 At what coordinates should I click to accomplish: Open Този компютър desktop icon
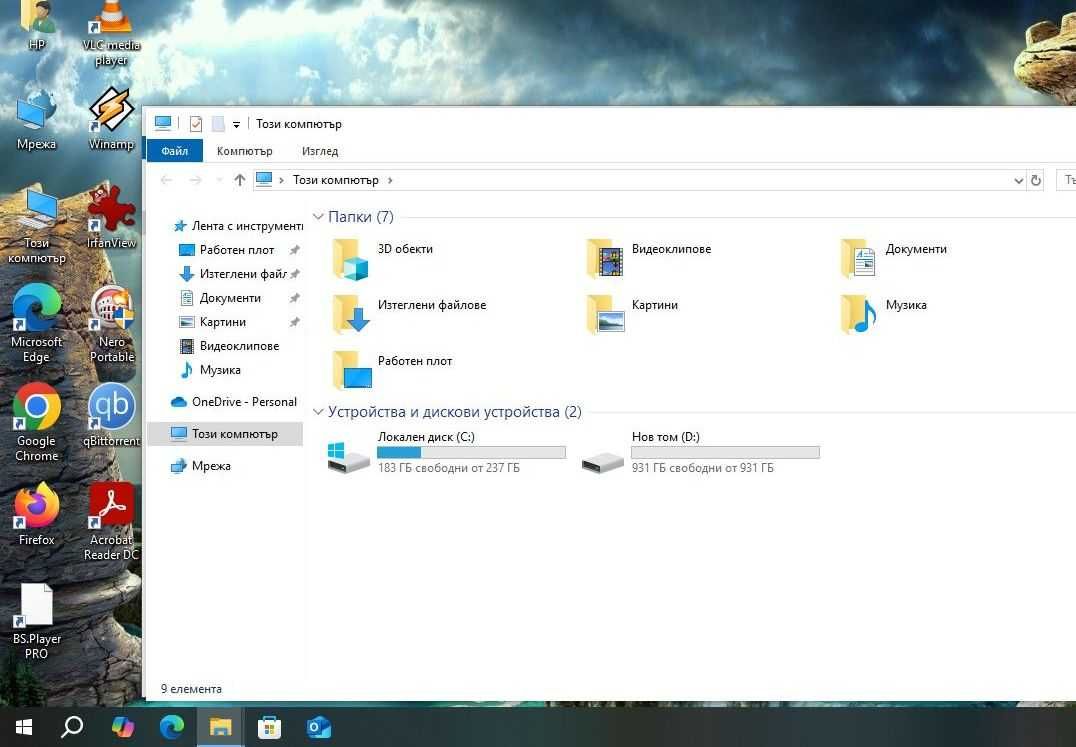click(x=36, y=224)
